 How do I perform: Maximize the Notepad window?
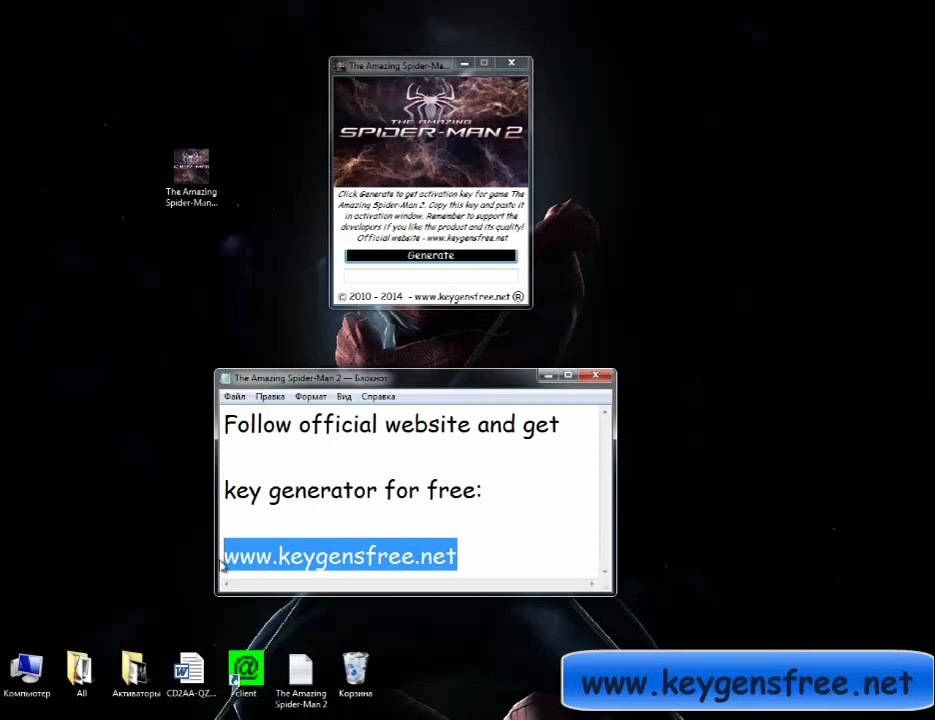(x=568, y=375)
